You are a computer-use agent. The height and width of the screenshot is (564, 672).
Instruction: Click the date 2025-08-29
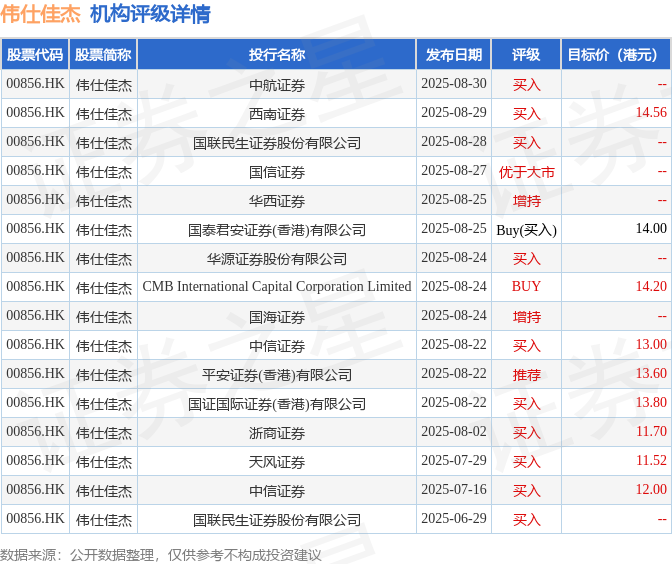(x=453, y=112)
